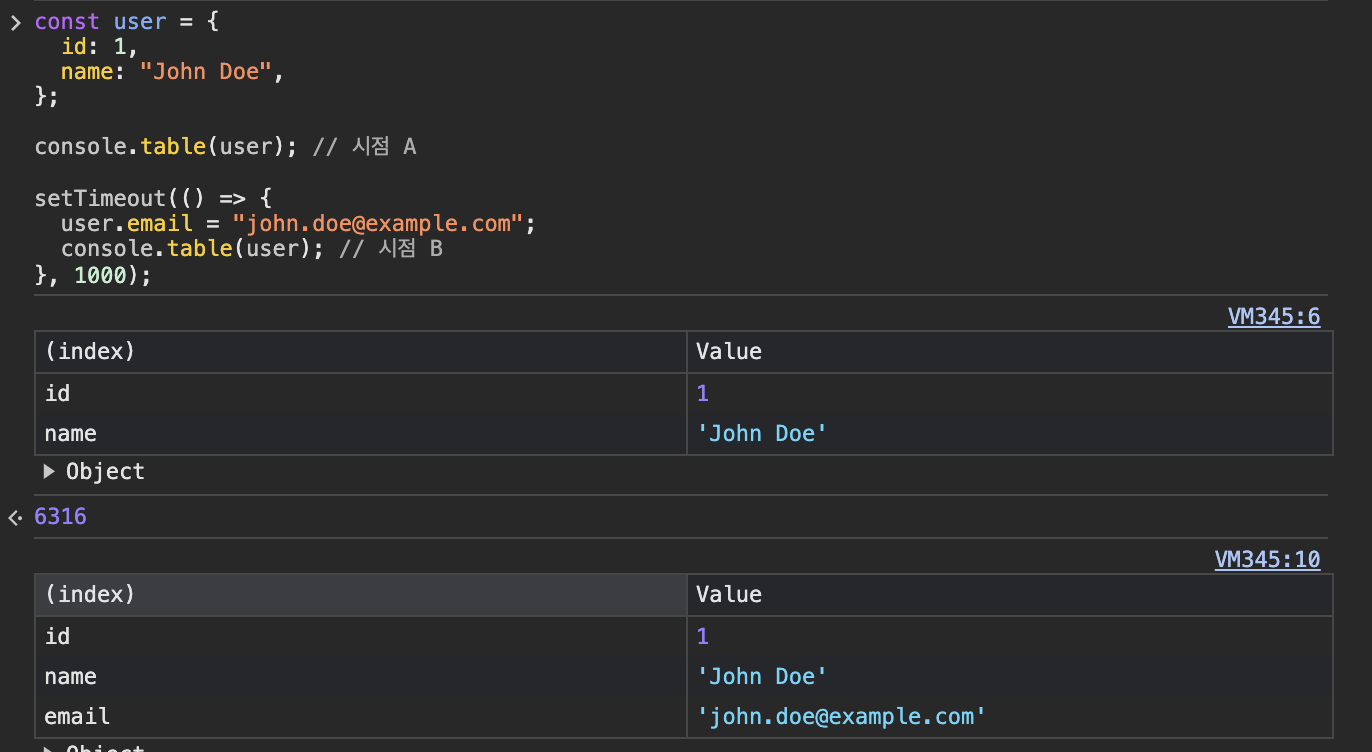This screenshot has width=1372, height=752.
Task: Sort first table by (index) header
Action: click(361, 352)
